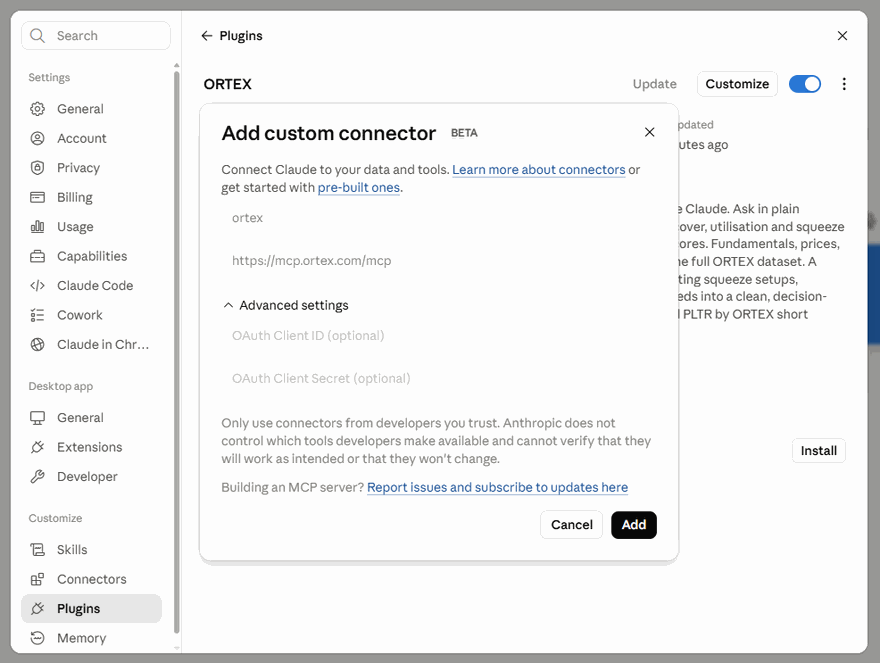Click the Cancel button in dialog
The width and height of the screenshot is (880, 663).
(571, 524)
